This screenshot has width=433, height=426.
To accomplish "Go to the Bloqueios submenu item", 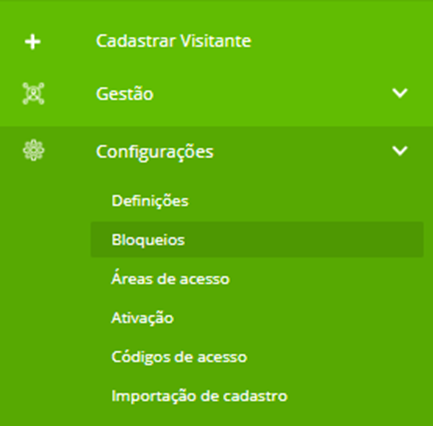I will pos(148,240).
